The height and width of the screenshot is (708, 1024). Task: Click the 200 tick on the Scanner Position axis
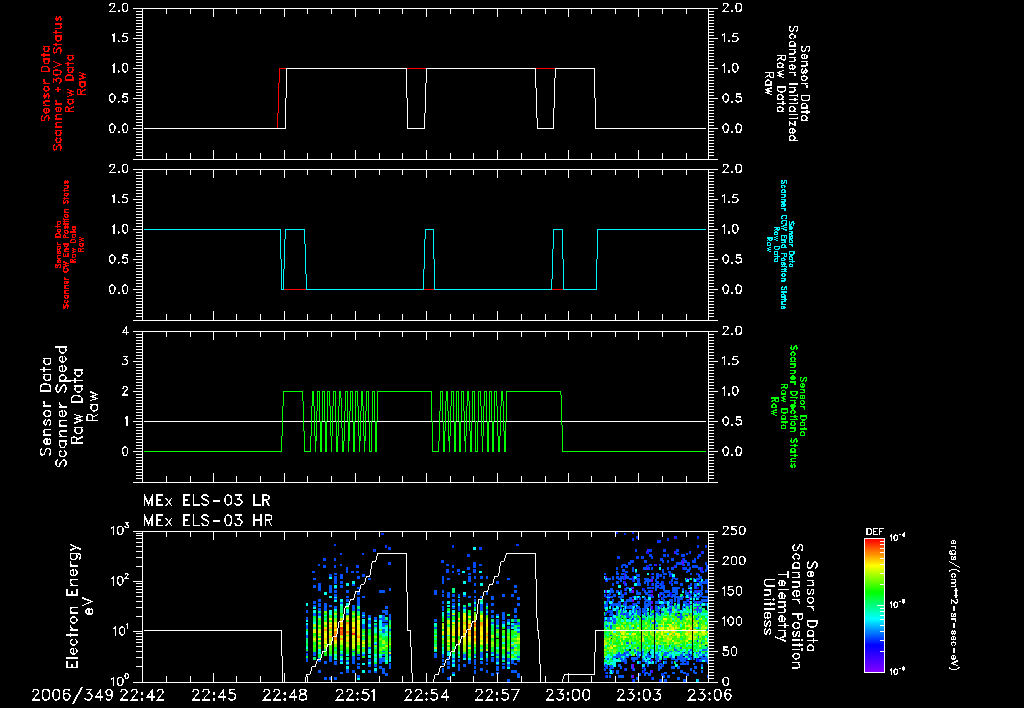(735, 561)
